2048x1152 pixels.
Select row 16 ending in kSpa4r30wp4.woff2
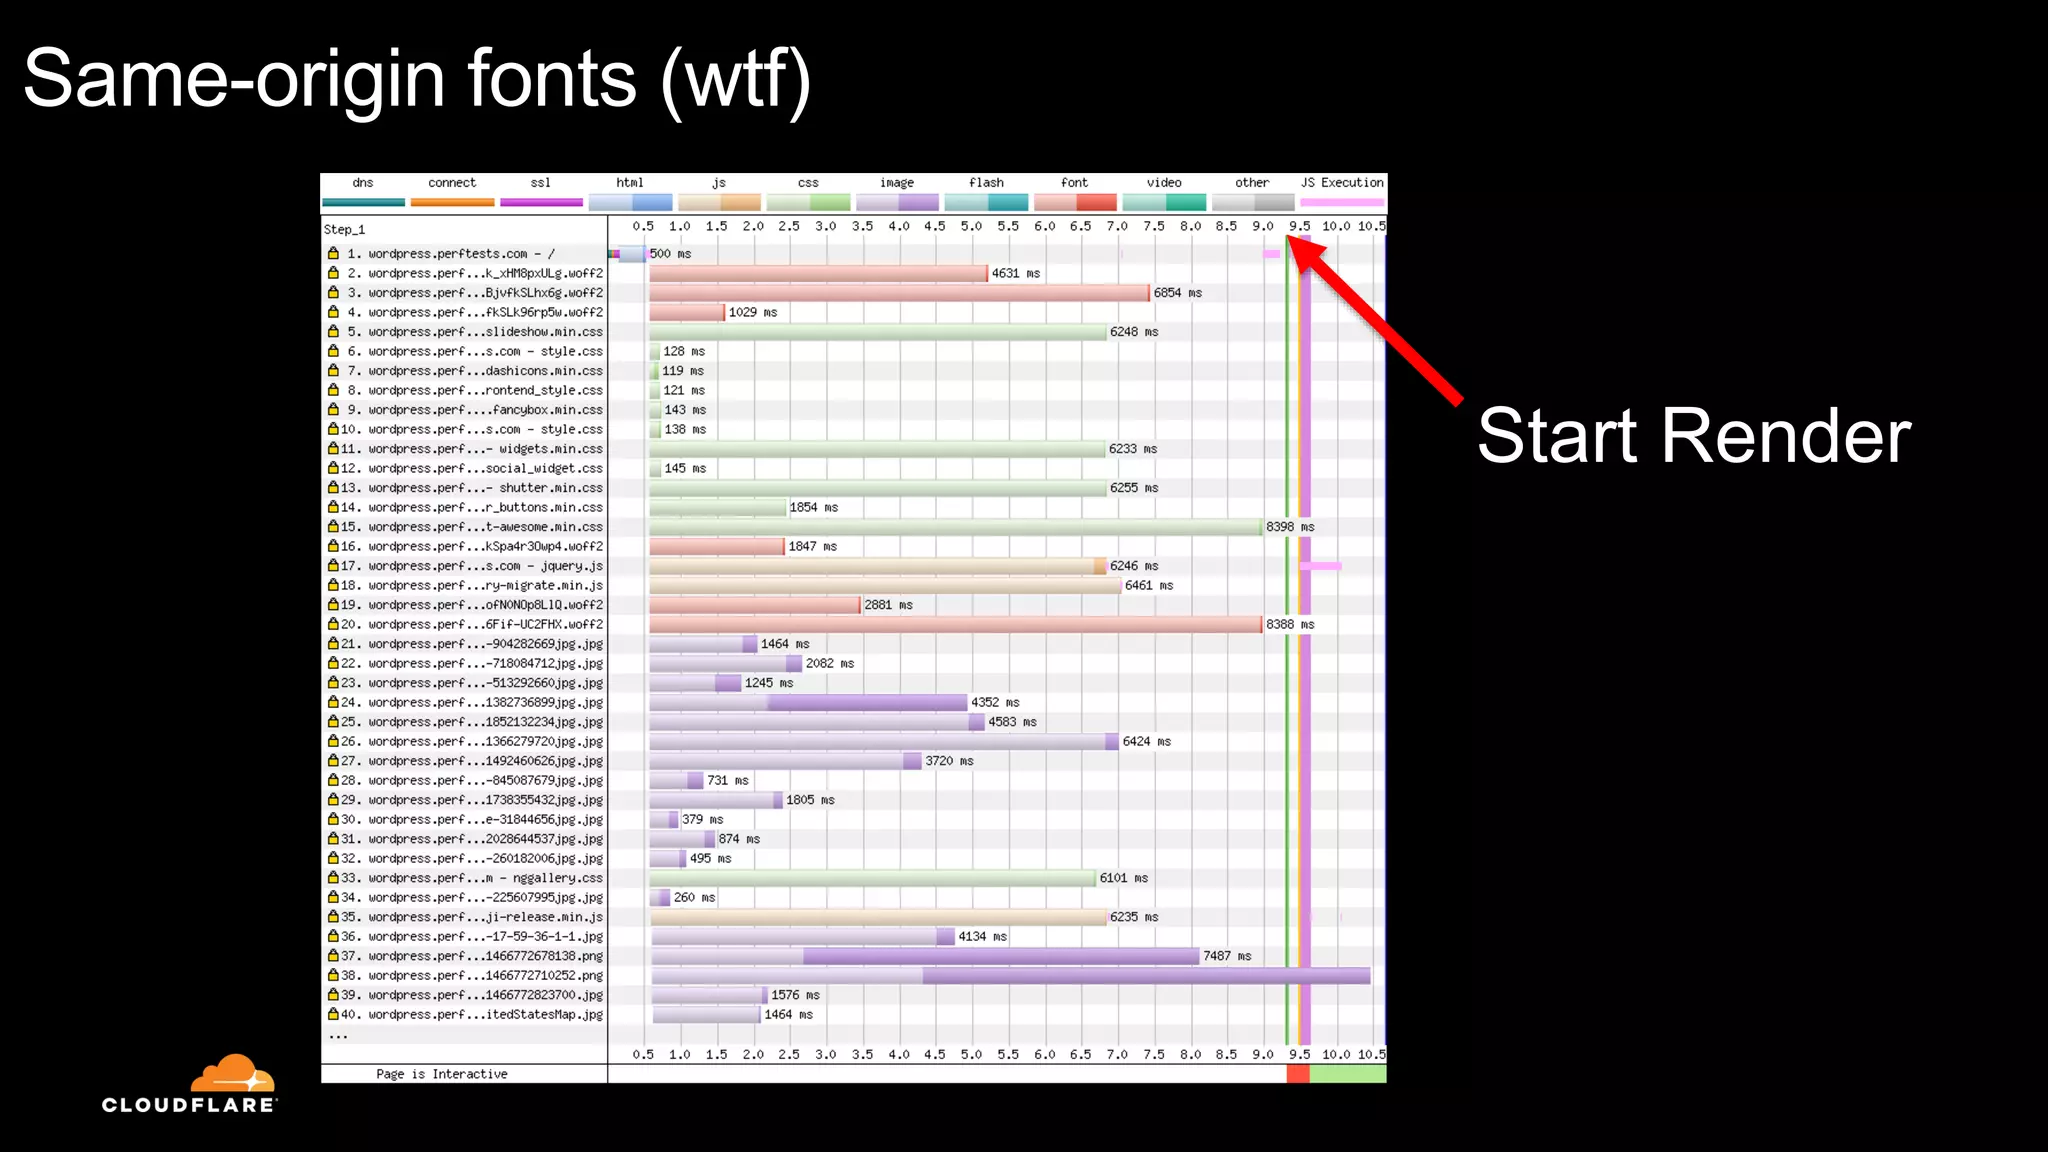(x=464, y=546)
